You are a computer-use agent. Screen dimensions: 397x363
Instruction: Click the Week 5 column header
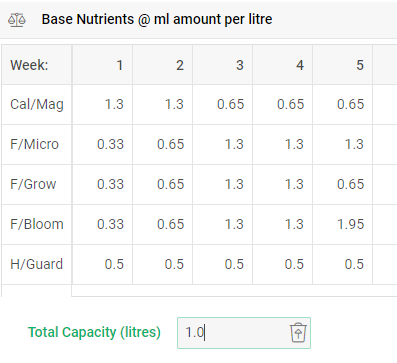click(342, 65)
